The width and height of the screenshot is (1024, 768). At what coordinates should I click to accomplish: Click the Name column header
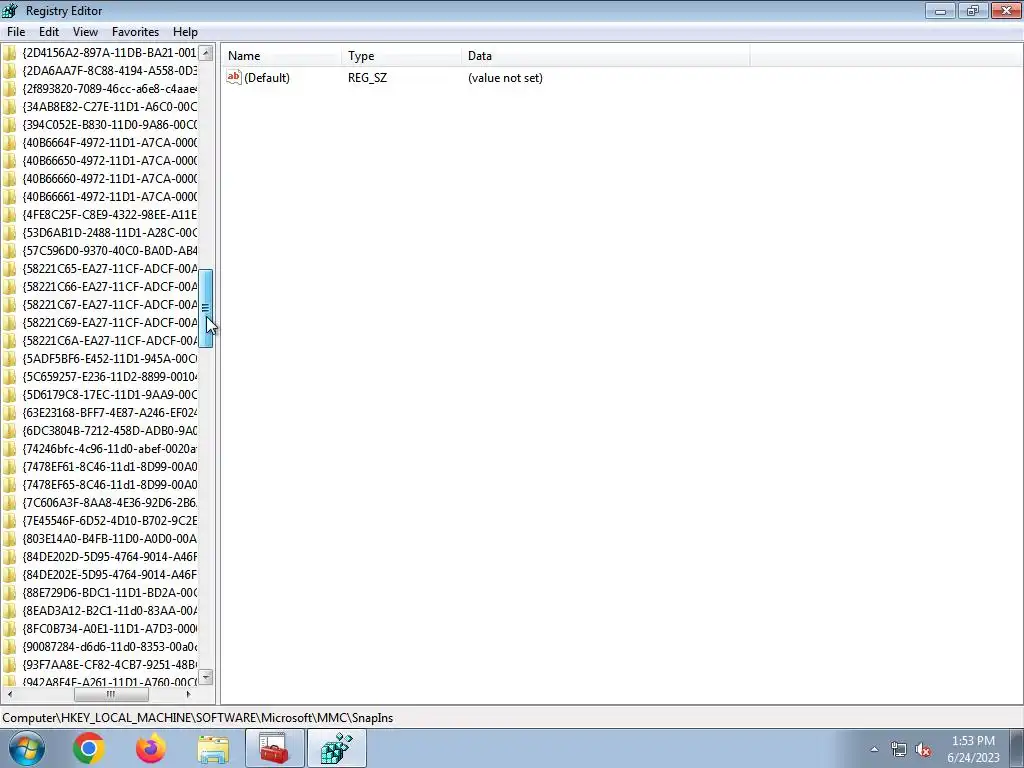(281, 56)
